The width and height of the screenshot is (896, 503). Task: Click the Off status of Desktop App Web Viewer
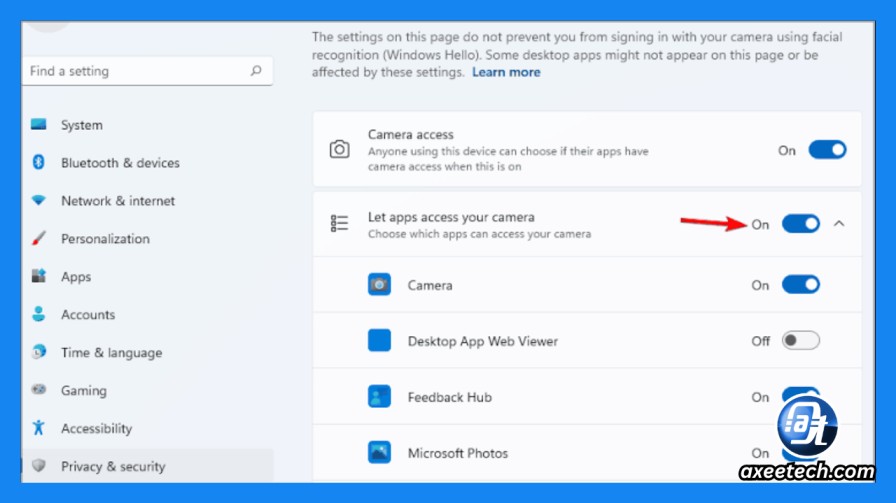tap(761, 341)
